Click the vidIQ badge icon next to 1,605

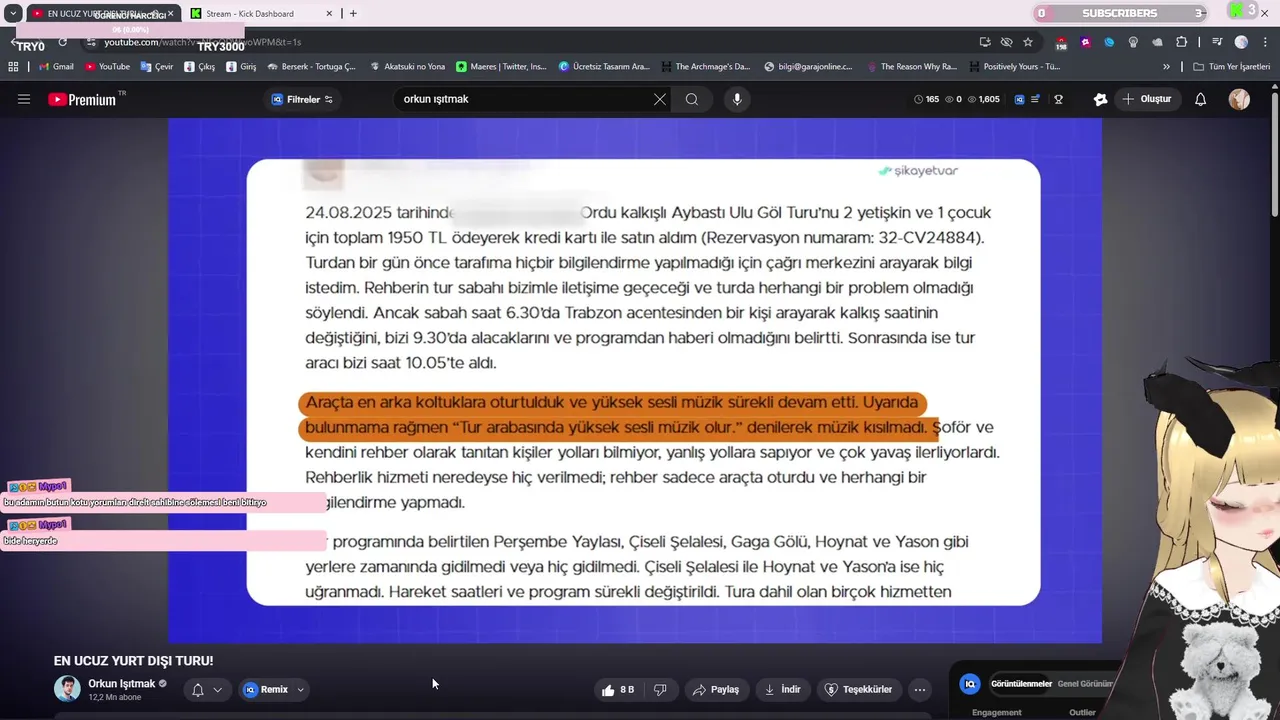[x=1019, y=99]
